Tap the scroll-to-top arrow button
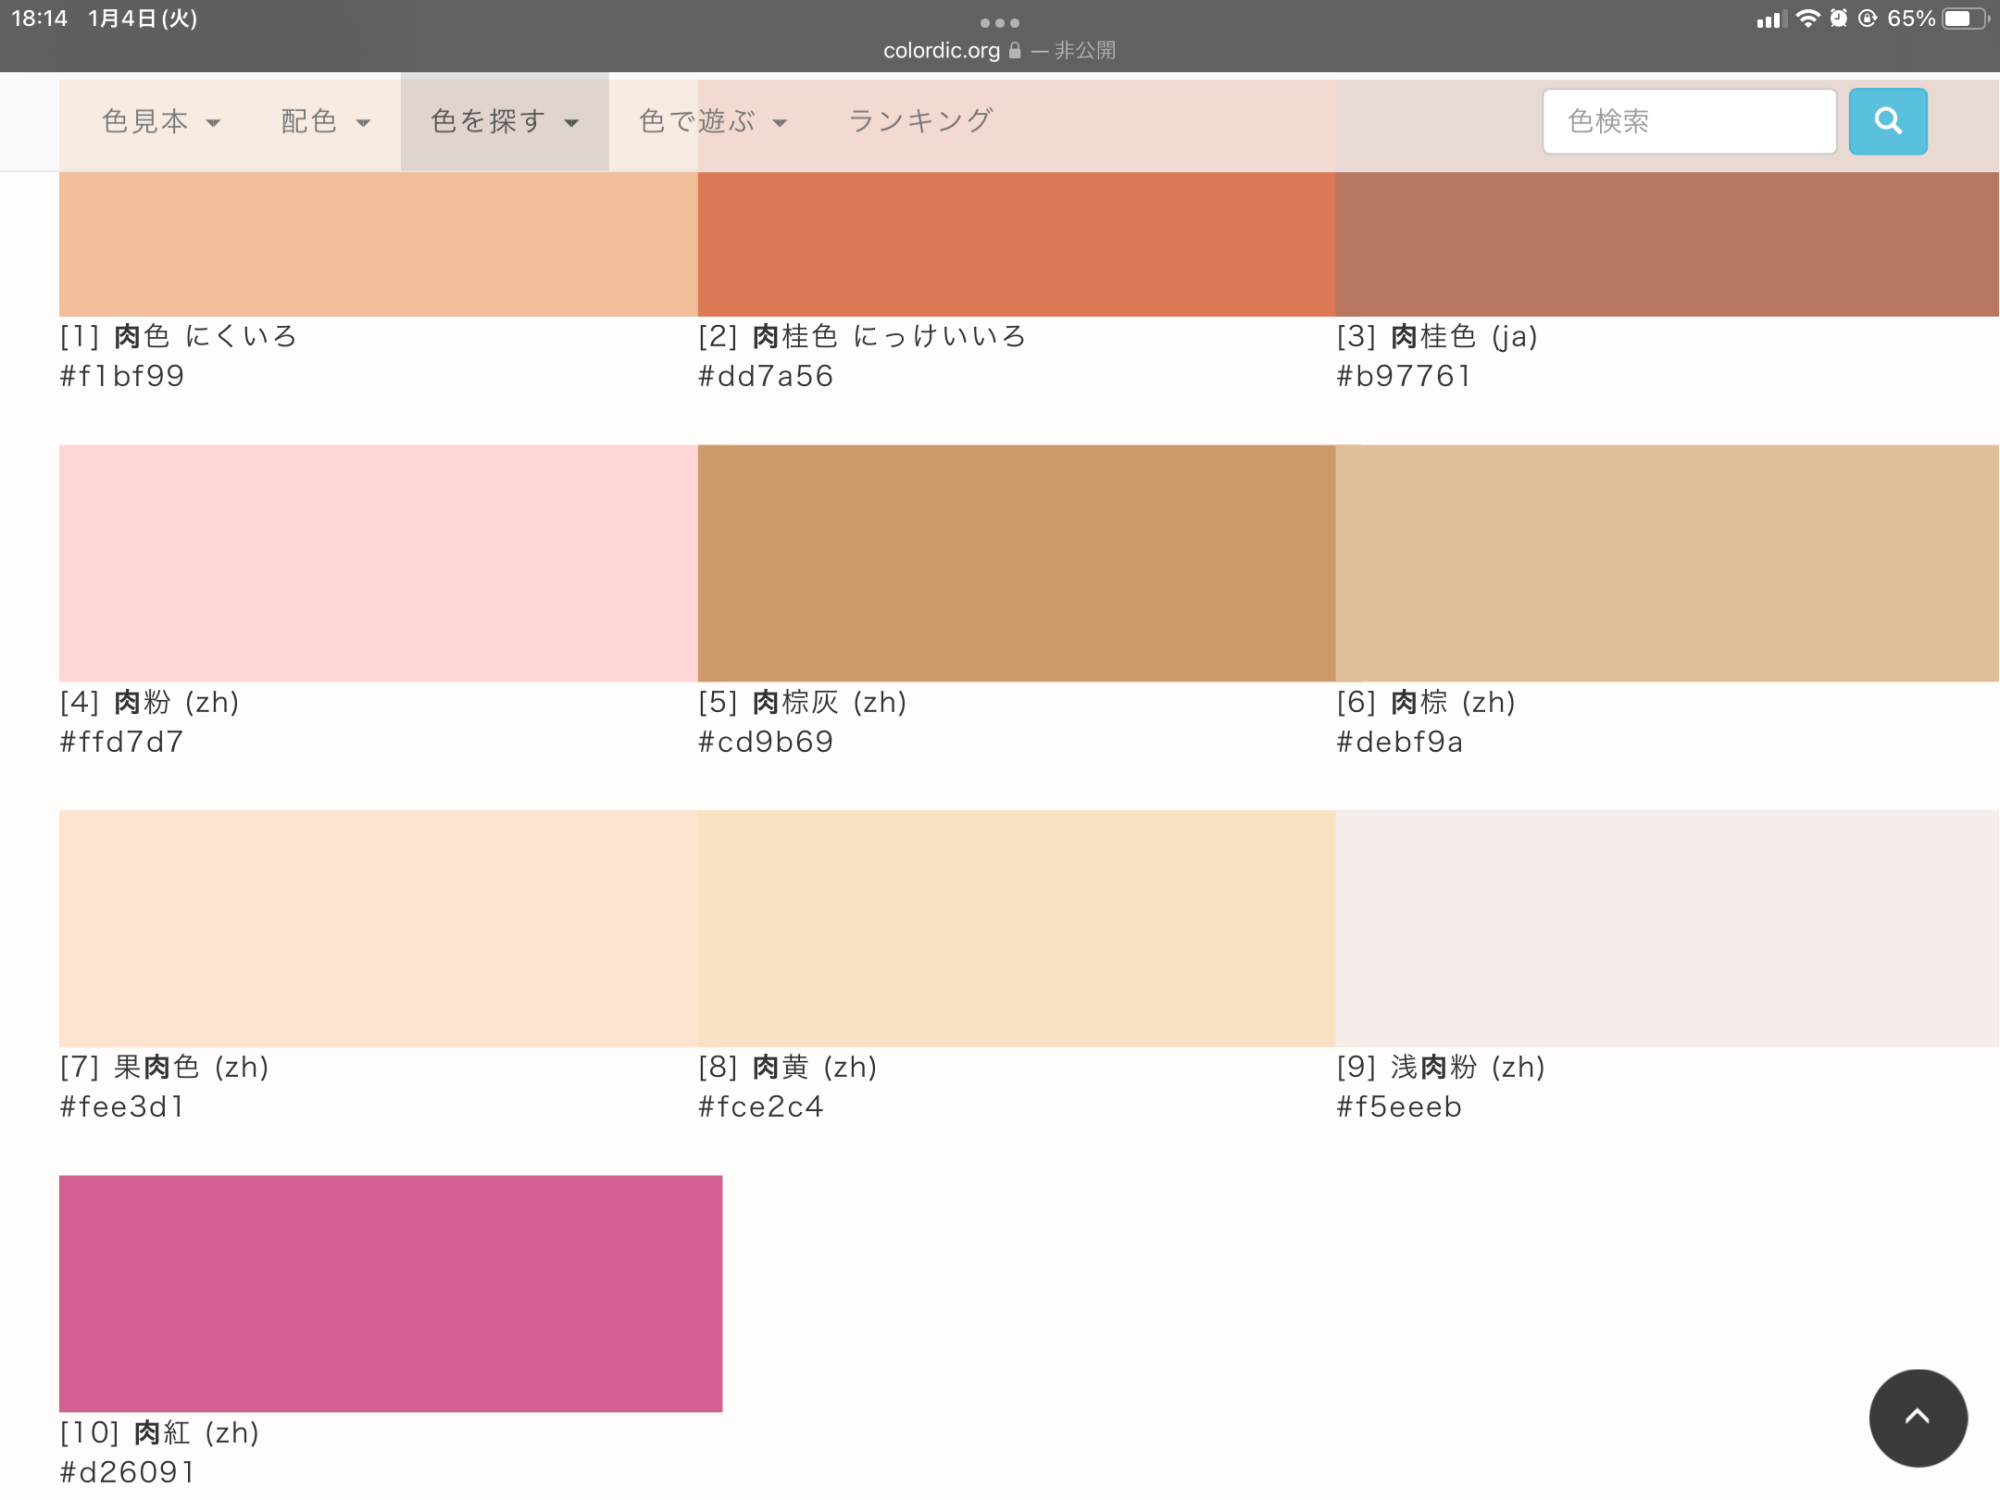Image resolution: width=2000 pixels, height=1500 pixels. pos(1917,1417)
